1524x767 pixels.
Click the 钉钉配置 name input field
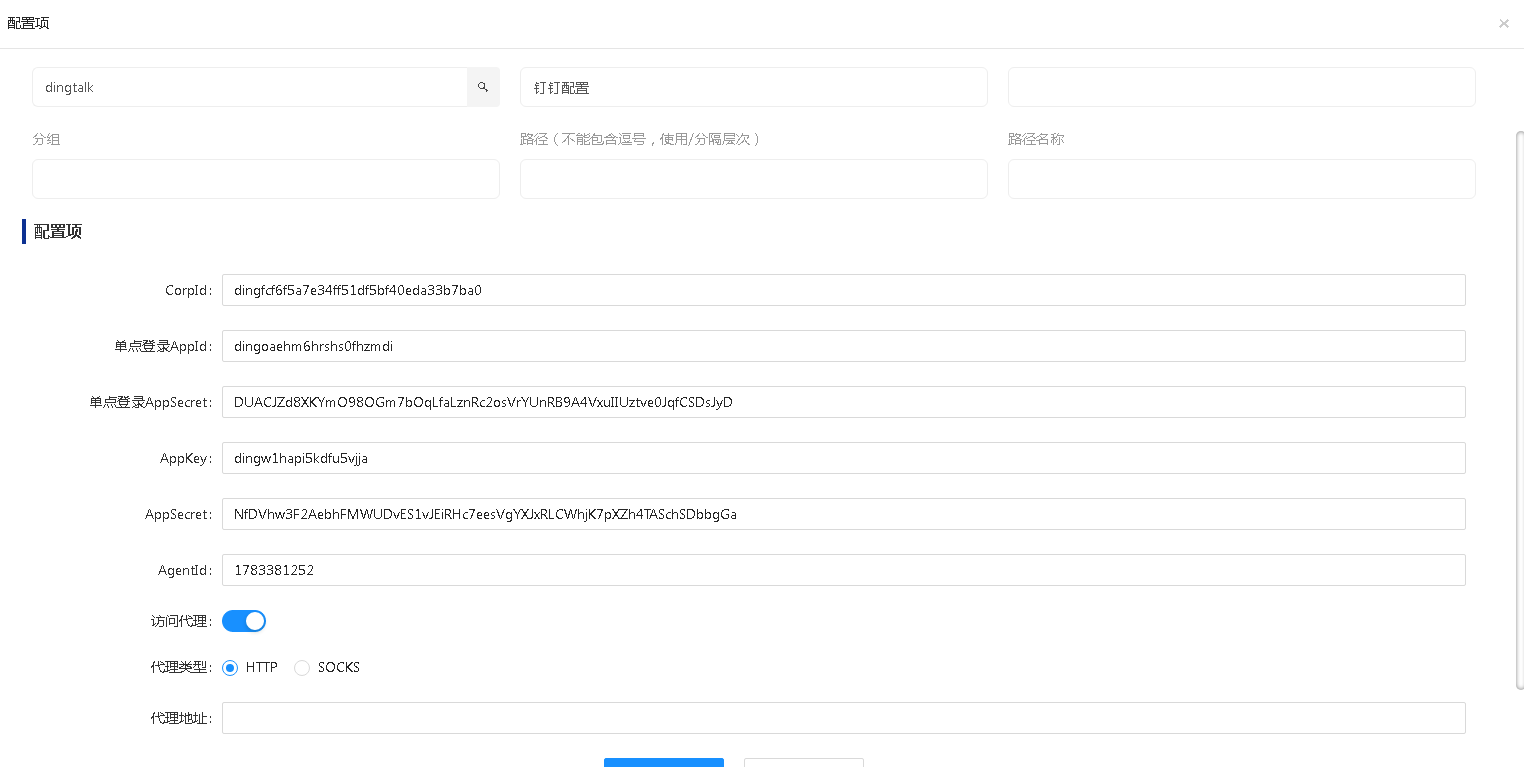point(754,87)
